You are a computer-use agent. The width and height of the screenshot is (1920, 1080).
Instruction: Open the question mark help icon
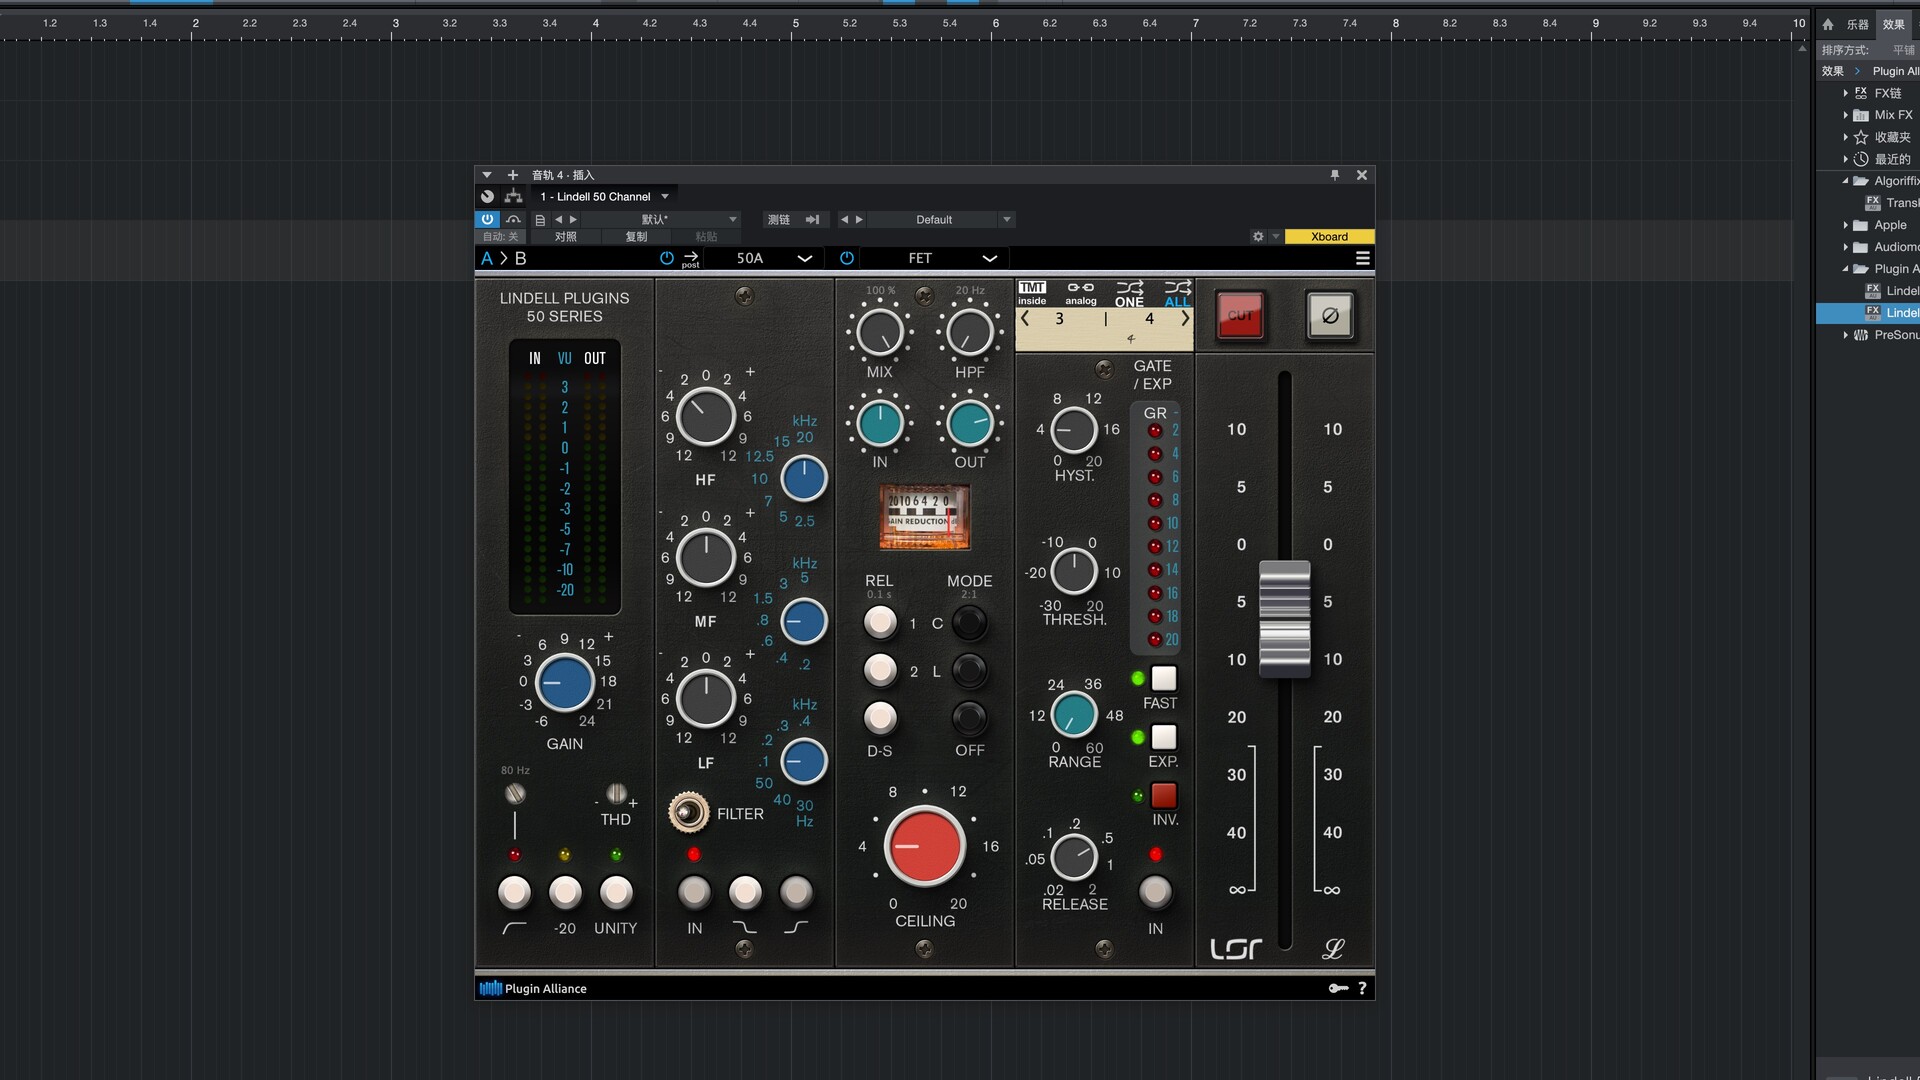tap(1362, 988)
